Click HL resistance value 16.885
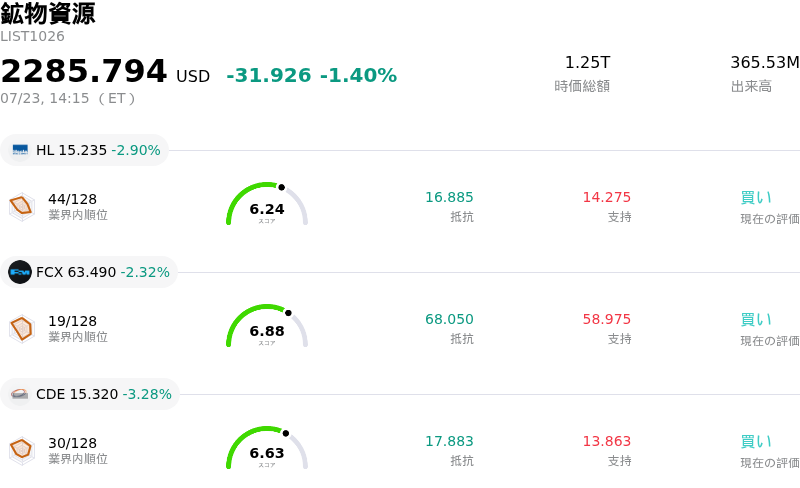The image size is (800, 488). click(x=449, y=197)
